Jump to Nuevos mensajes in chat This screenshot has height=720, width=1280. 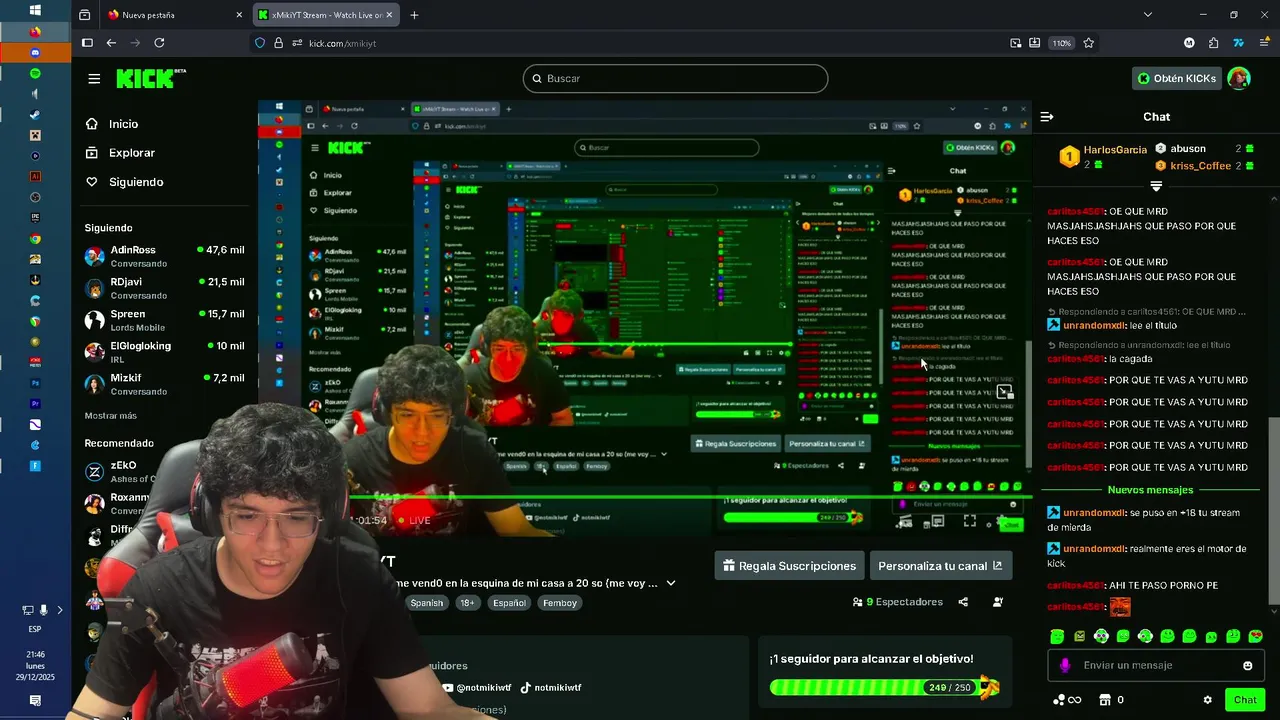point(1150,490)
